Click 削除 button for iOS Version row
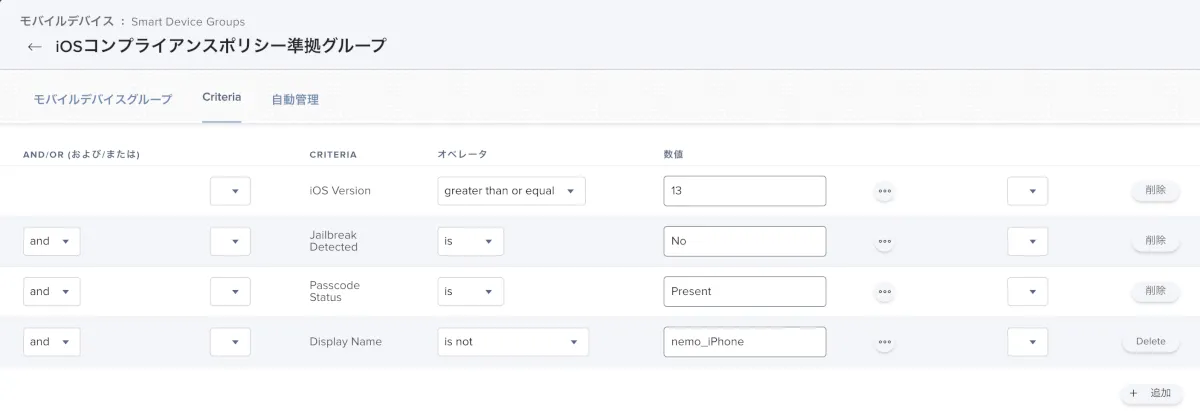This screenshot has width=1200, height=411. coord(1155,190)
